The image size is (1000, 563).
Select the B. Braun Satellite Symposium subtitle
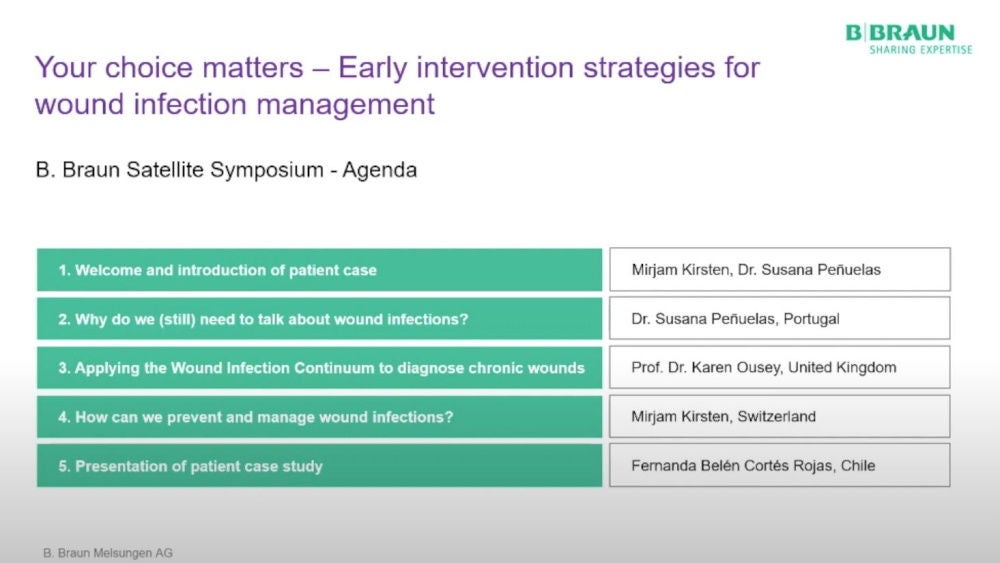pyautogui.click(x=226, y=170)
